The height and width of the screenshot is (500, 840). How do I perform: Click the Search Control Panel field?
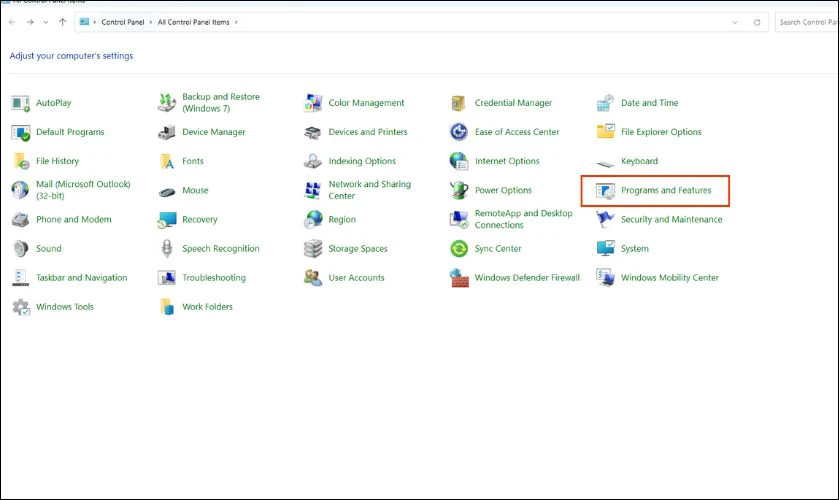805,22
